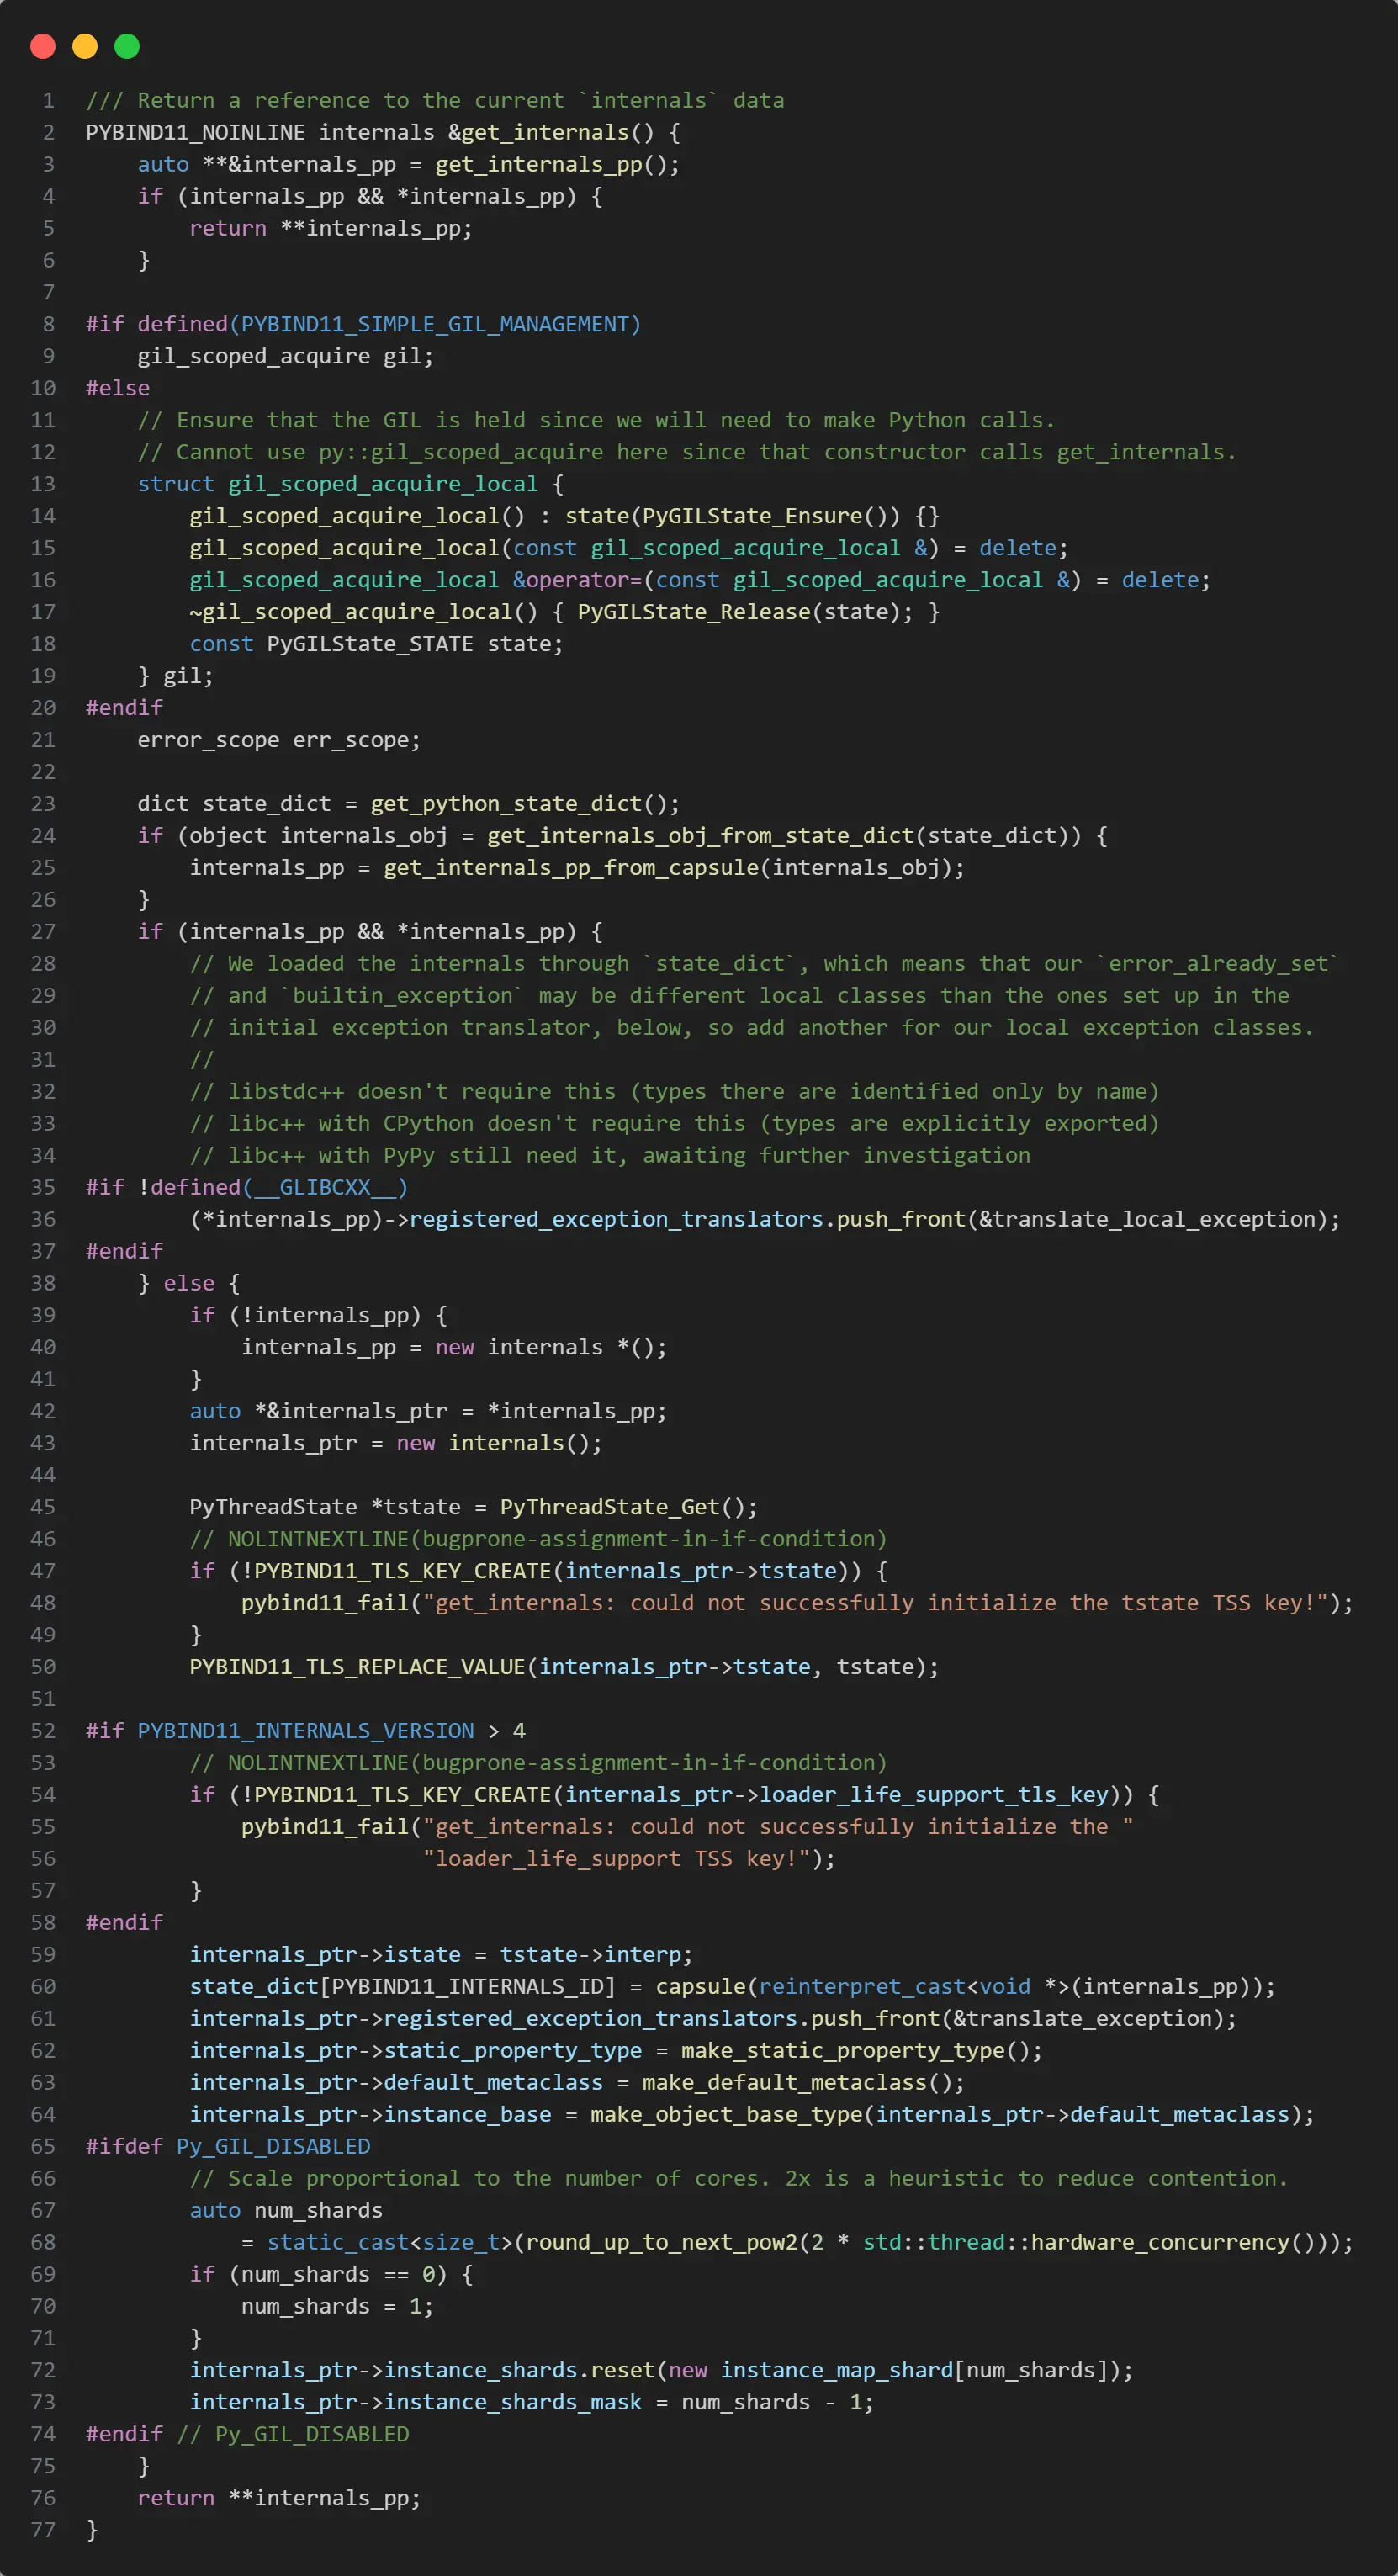
Task: Click "reinterpret_cast<void *>" on line 60
Action: pos(913,1989)
